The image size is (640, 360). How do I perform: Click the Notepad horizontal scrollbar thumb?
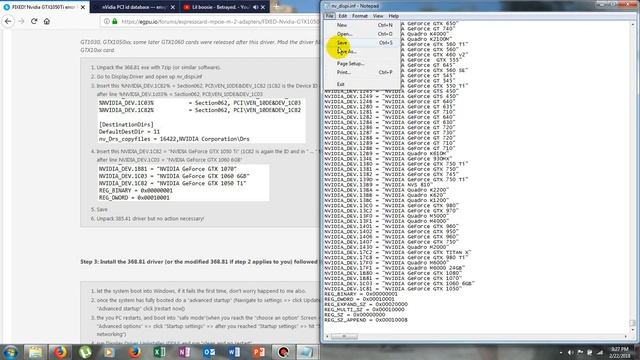coord(344,336)
